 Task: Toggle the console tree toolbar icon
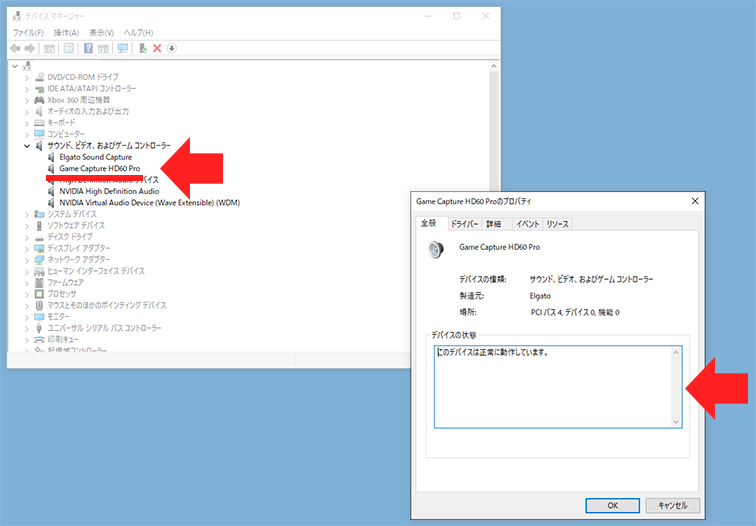point(49,48)
